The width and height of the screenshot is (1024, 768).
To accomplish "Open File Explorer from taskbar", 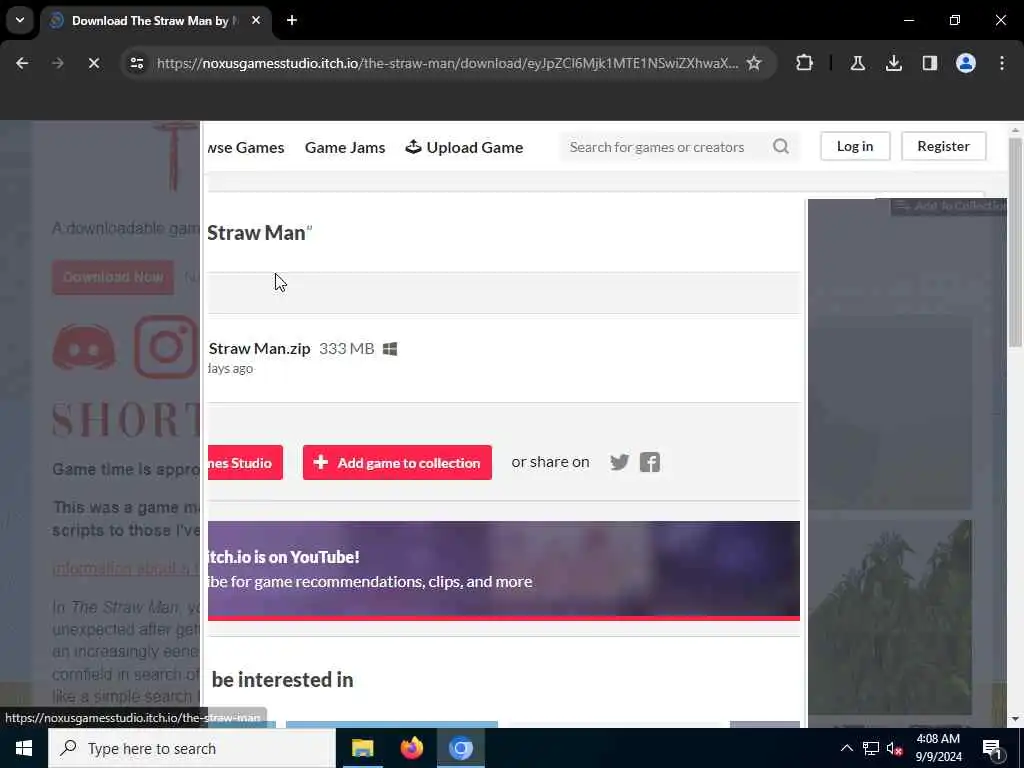I will (x=362, y=748).
